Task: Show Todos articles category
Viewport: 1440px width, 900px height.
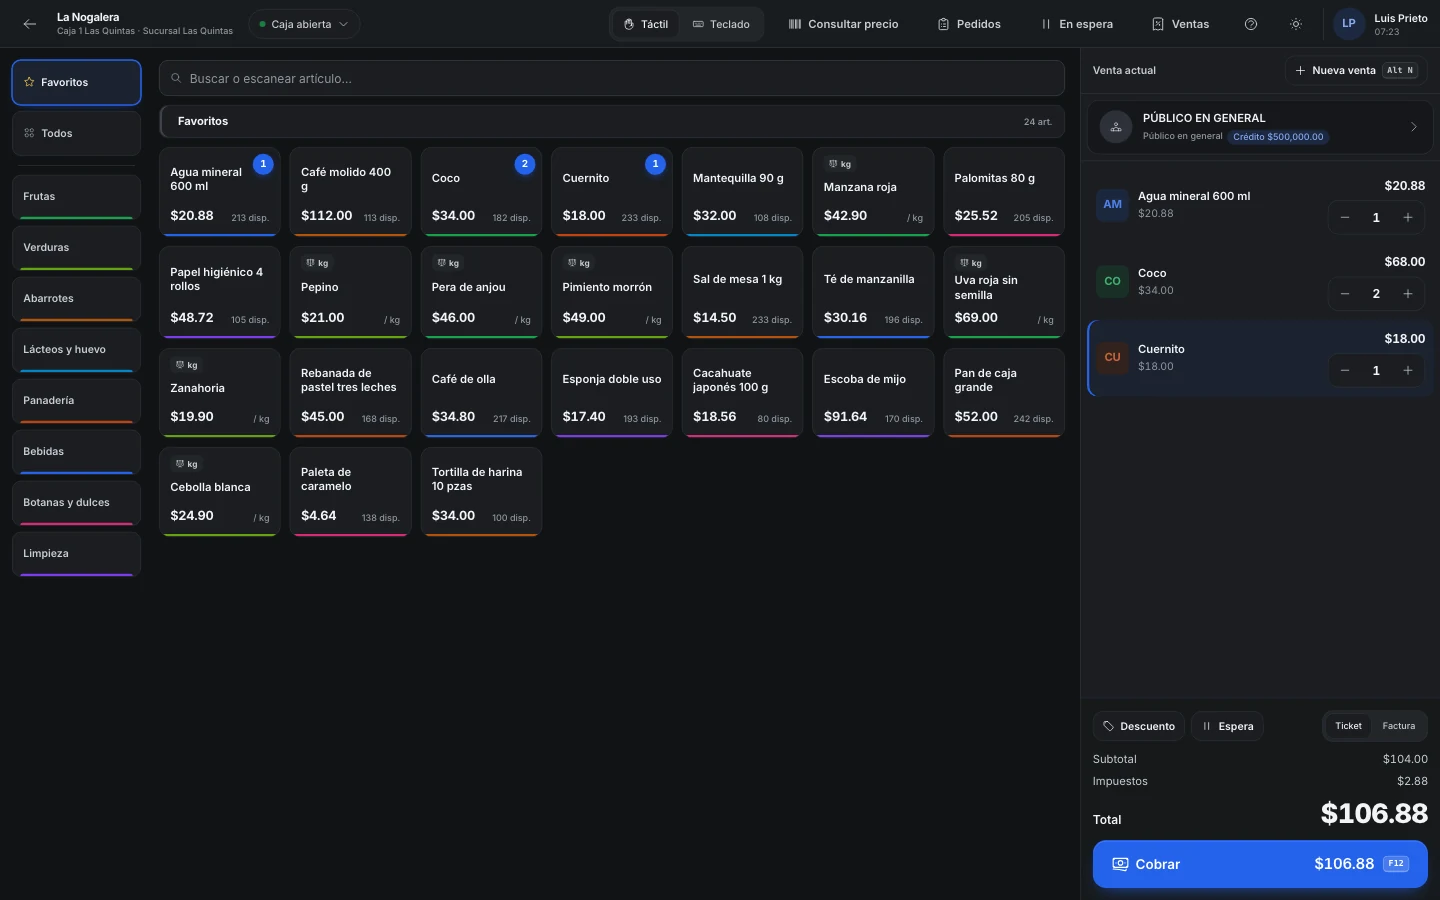Action: pos(76,133)
